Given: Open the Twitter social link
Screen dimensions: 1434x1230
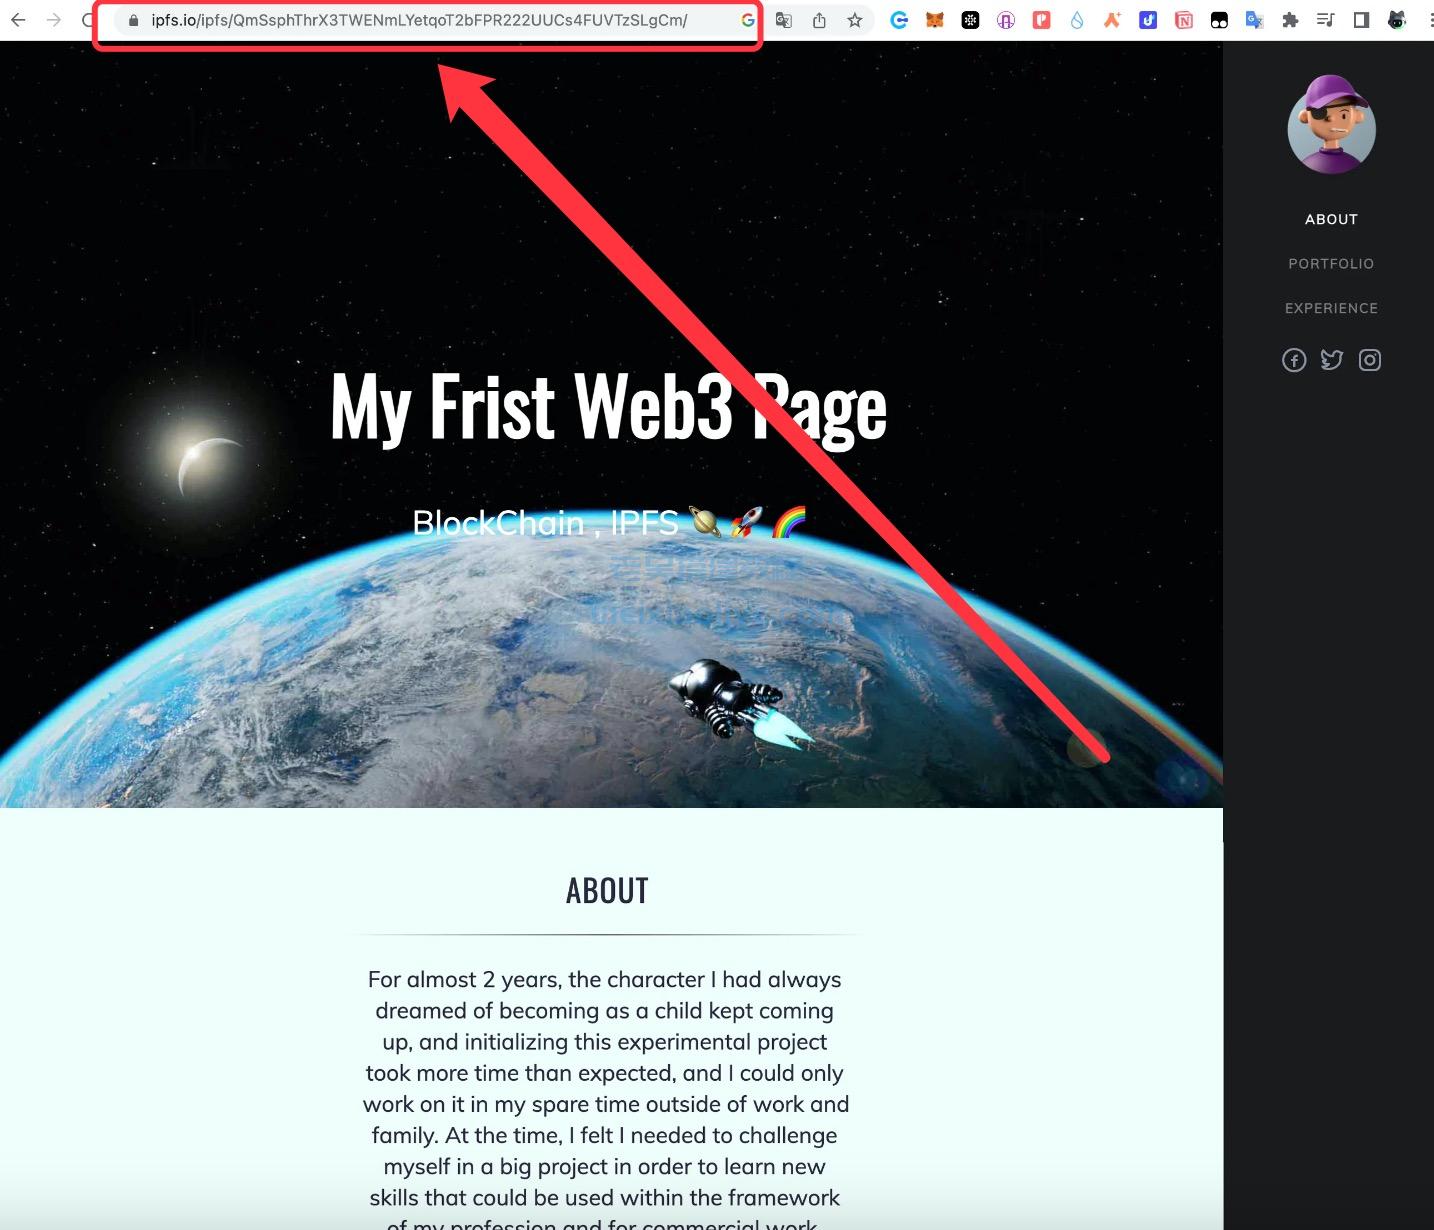Looking at the screenshot, I should tap(1332, 360).
